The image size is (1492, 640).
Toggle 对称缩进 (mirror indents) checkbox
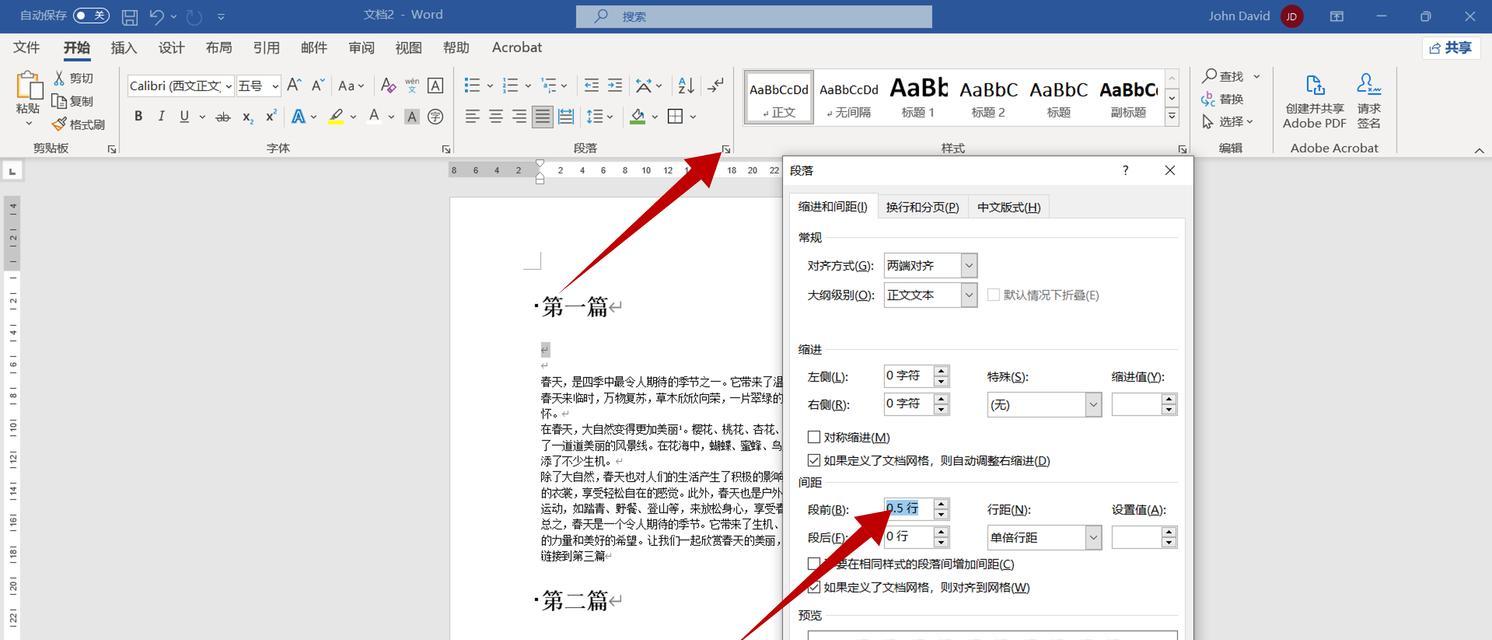point(814,437)
